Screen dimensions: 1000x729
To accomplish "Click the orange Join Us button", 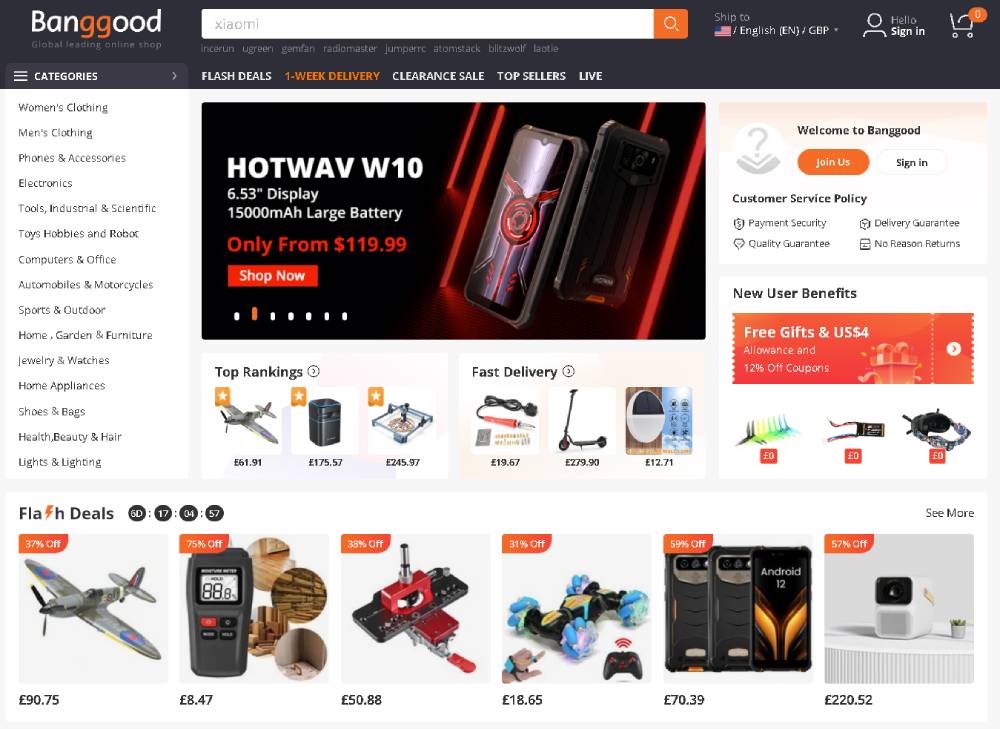I will pos(833,162).
